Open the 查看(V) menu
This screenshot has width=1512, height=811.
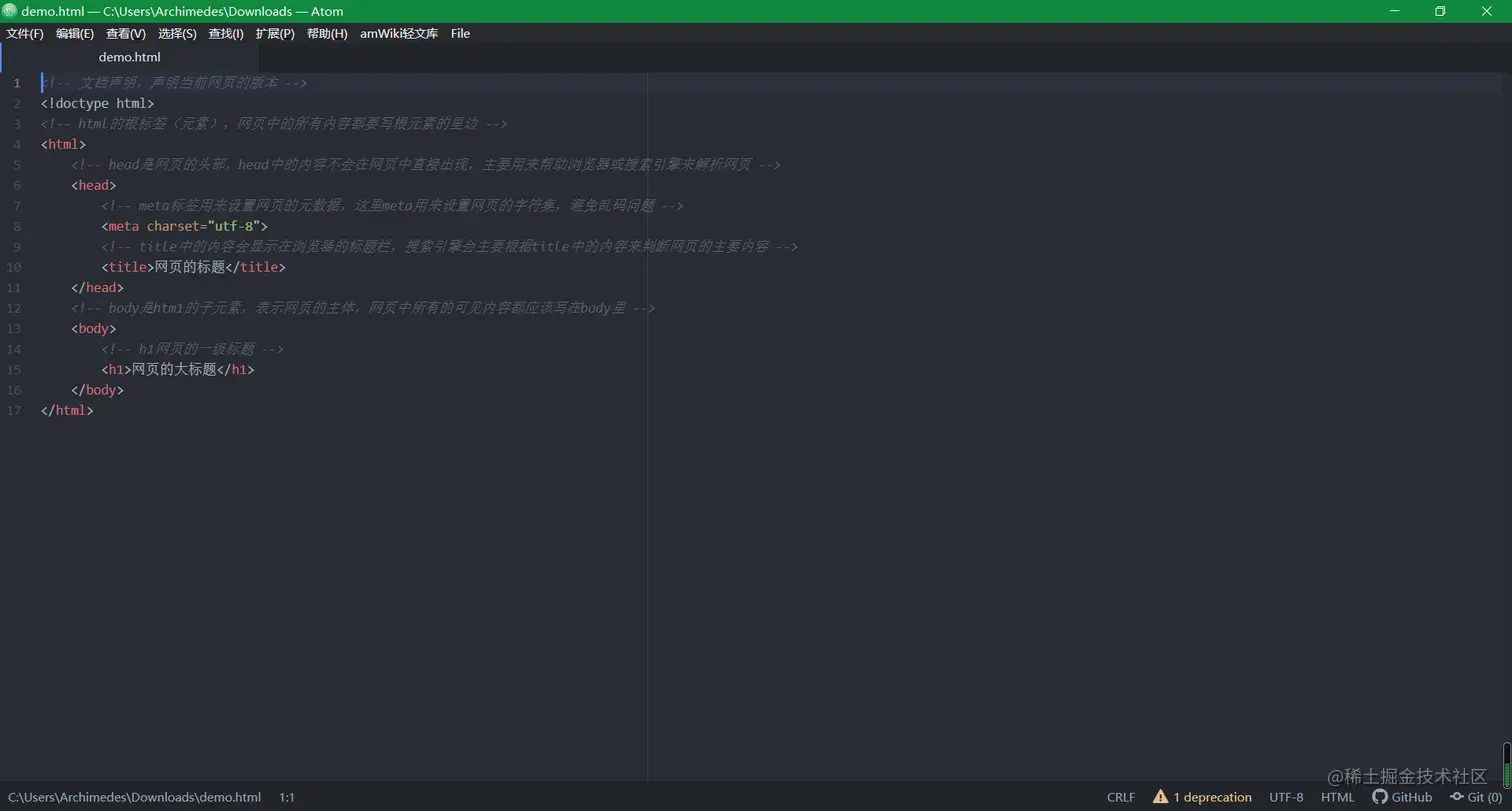[x=126, y=34]
